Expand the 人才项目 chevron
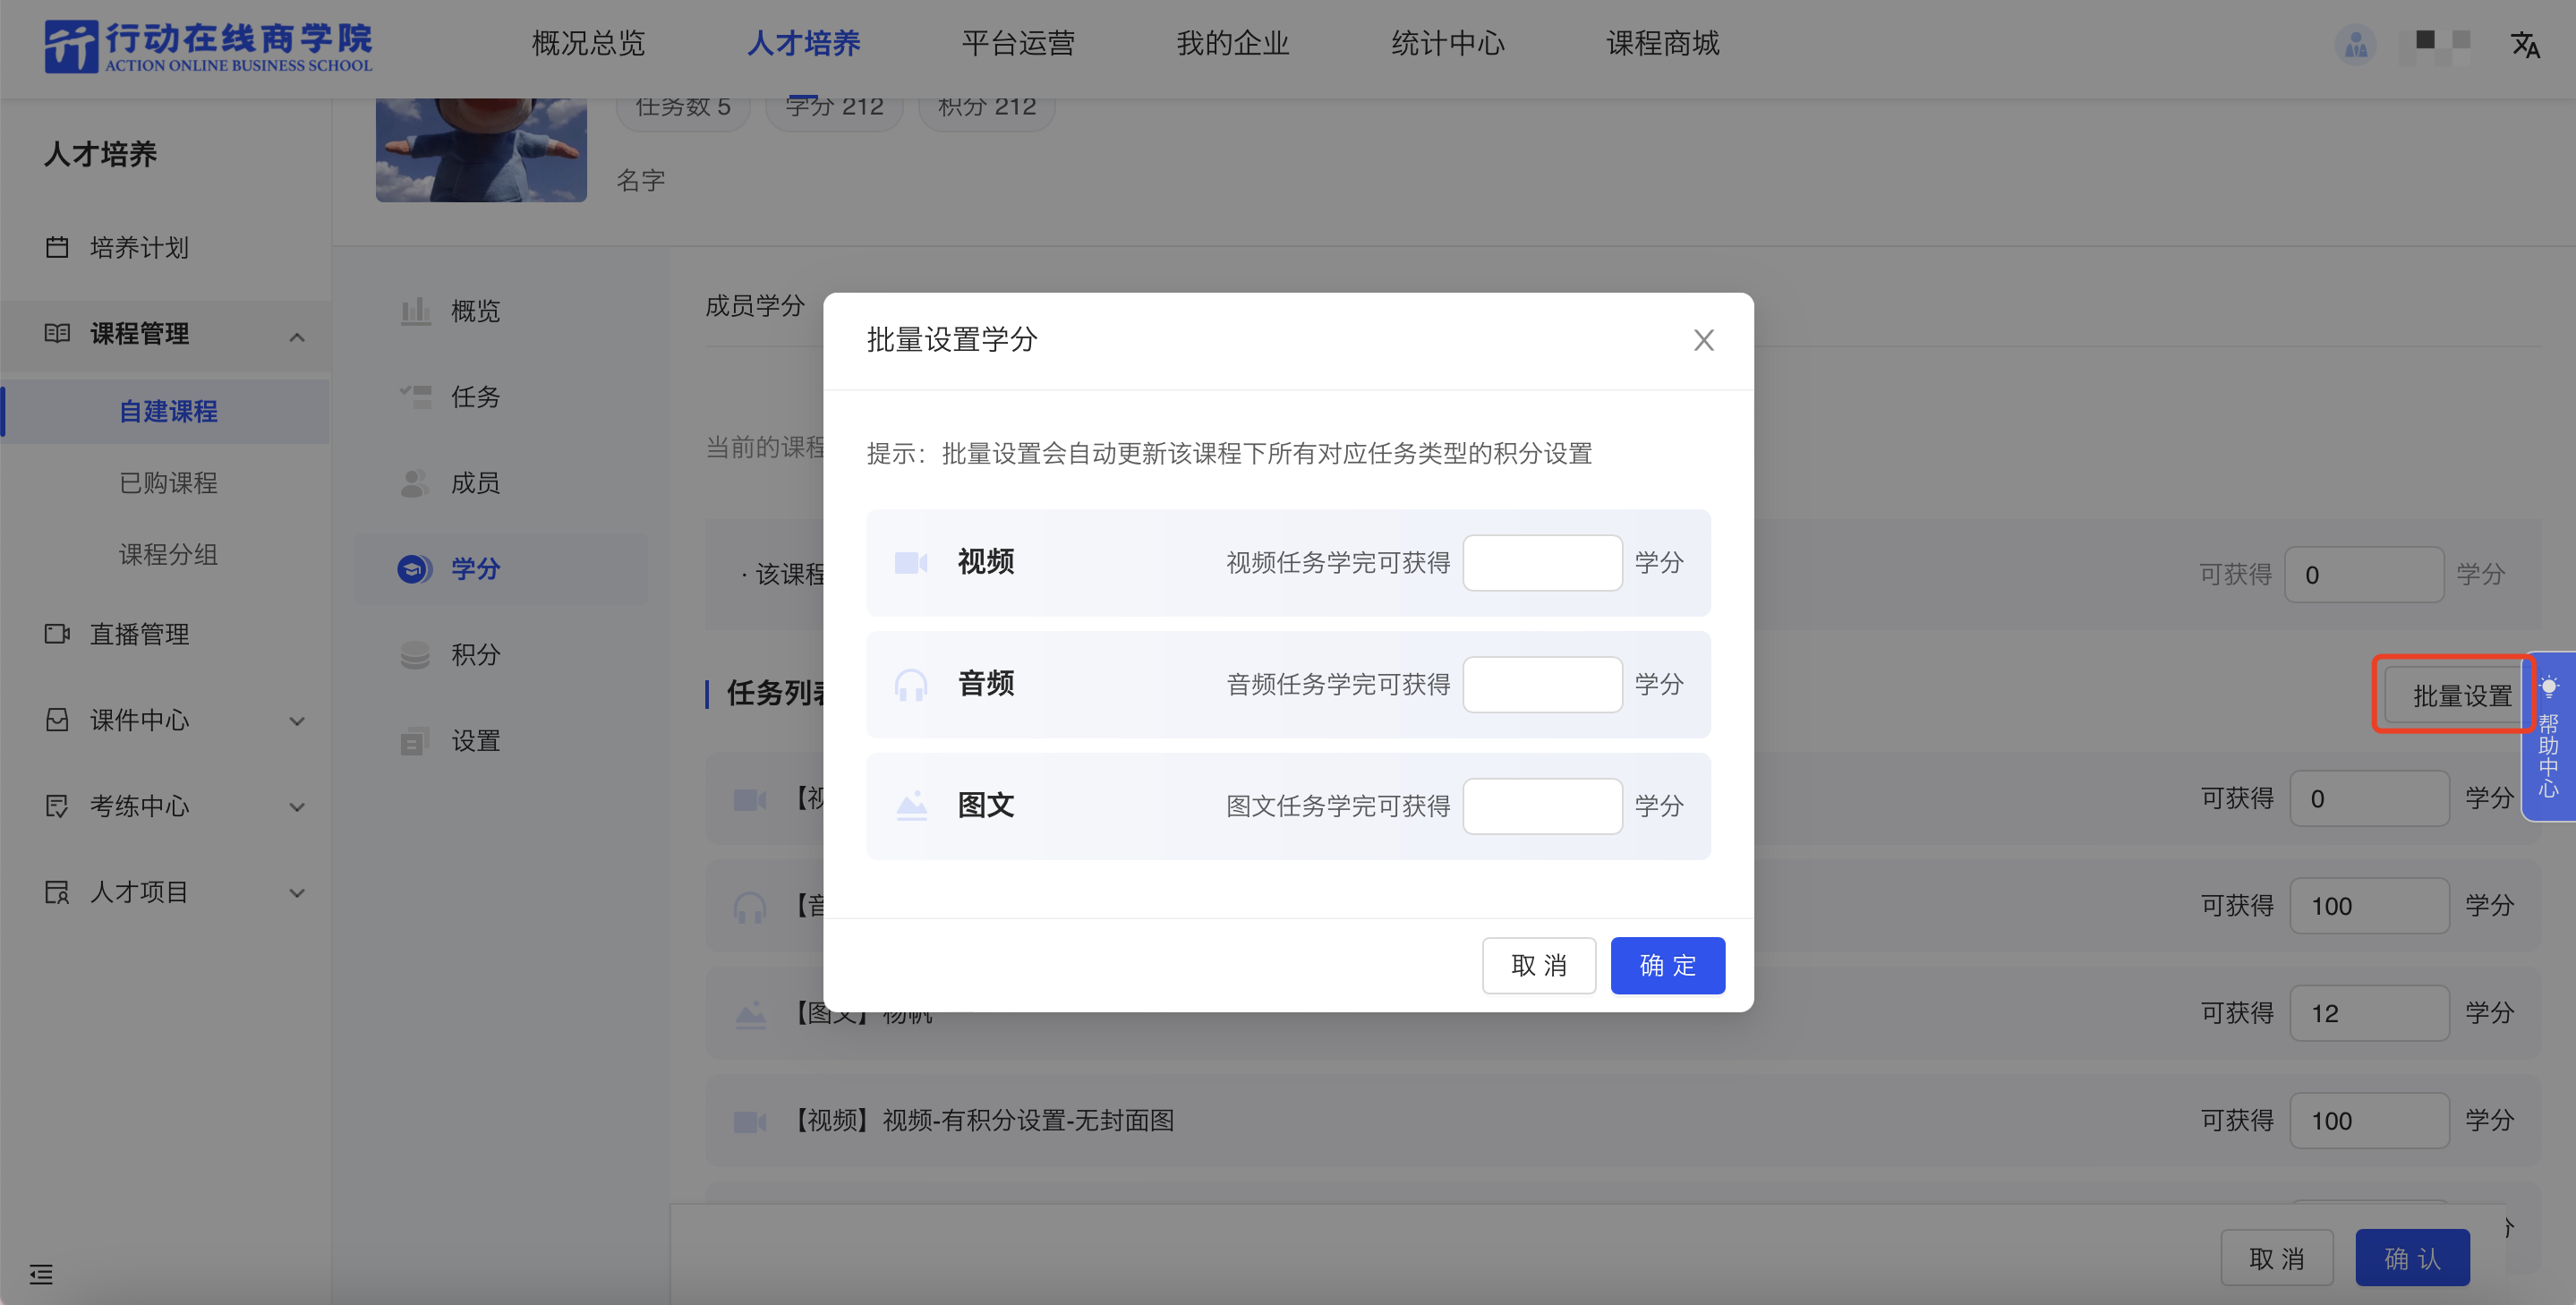Viewport: 2576px width, 1305px height. (x=297, y=893)
